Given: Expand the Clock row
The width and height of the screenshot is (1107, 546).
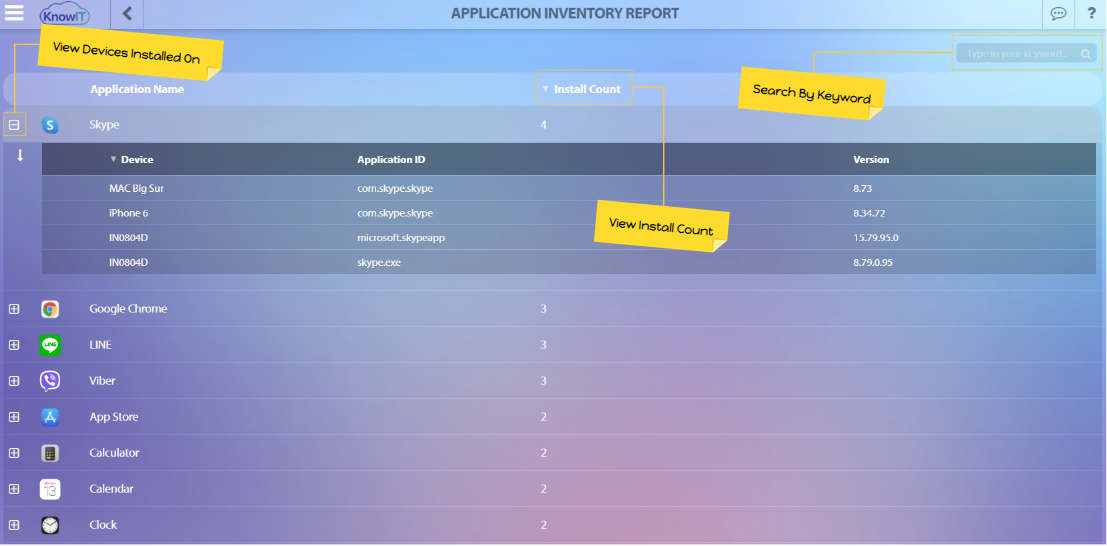Looking at the screenshot, I should (x=13, y=525).
